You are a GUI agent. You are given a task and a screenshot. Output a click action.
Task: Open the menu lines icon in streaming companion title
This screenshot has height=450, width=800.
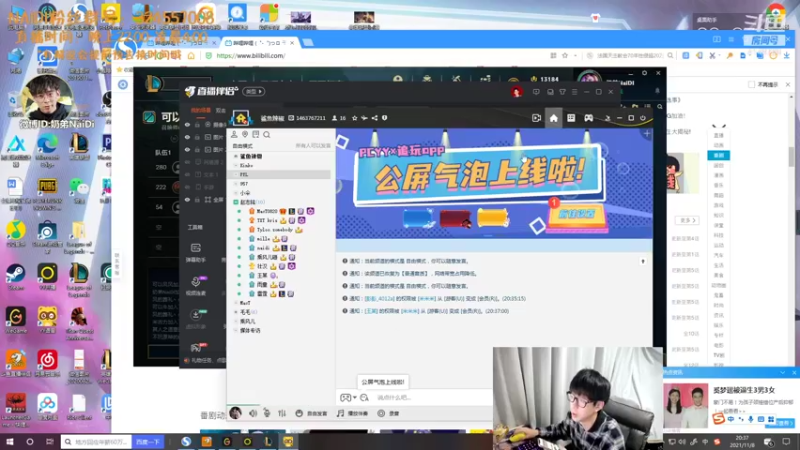click(x=574, y=92)
